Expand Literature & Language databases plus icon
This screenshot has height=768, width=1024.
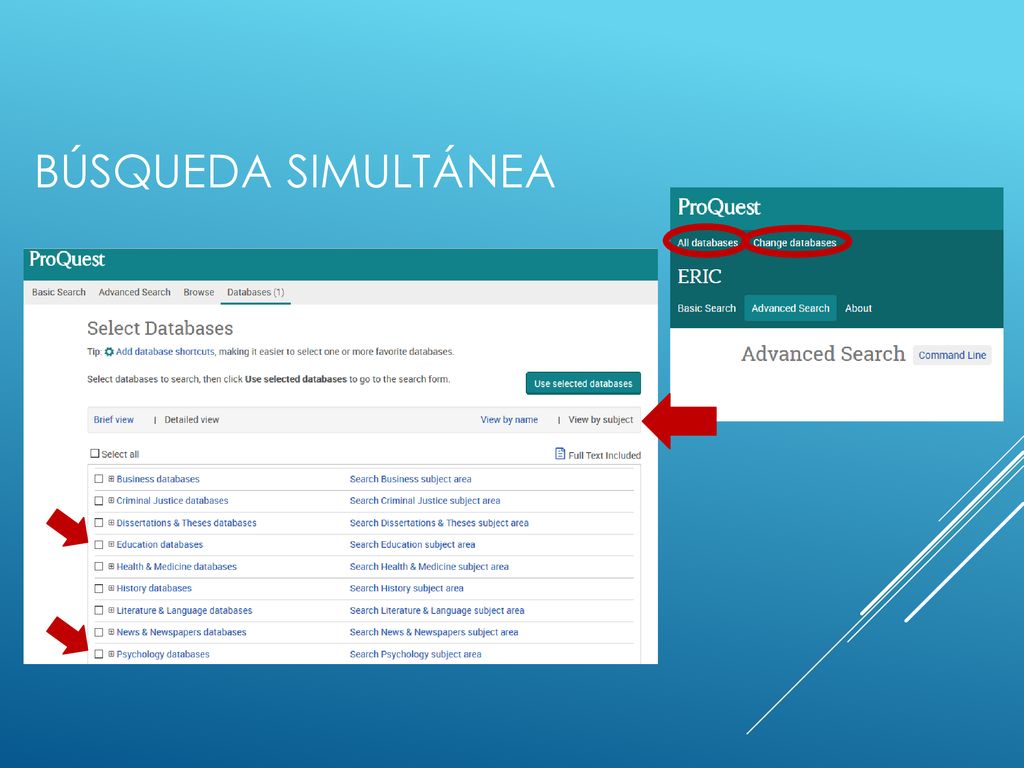[x=111, y=610]
